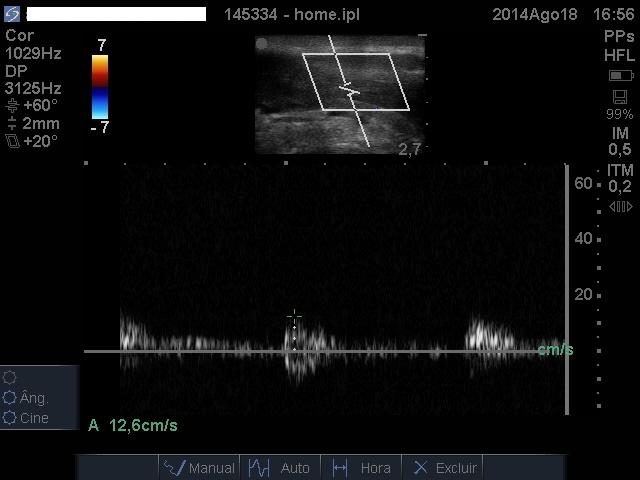Viewport: 640px width, 480px height.
Task: Click the SonoSite logo icon
Action: 12,14
